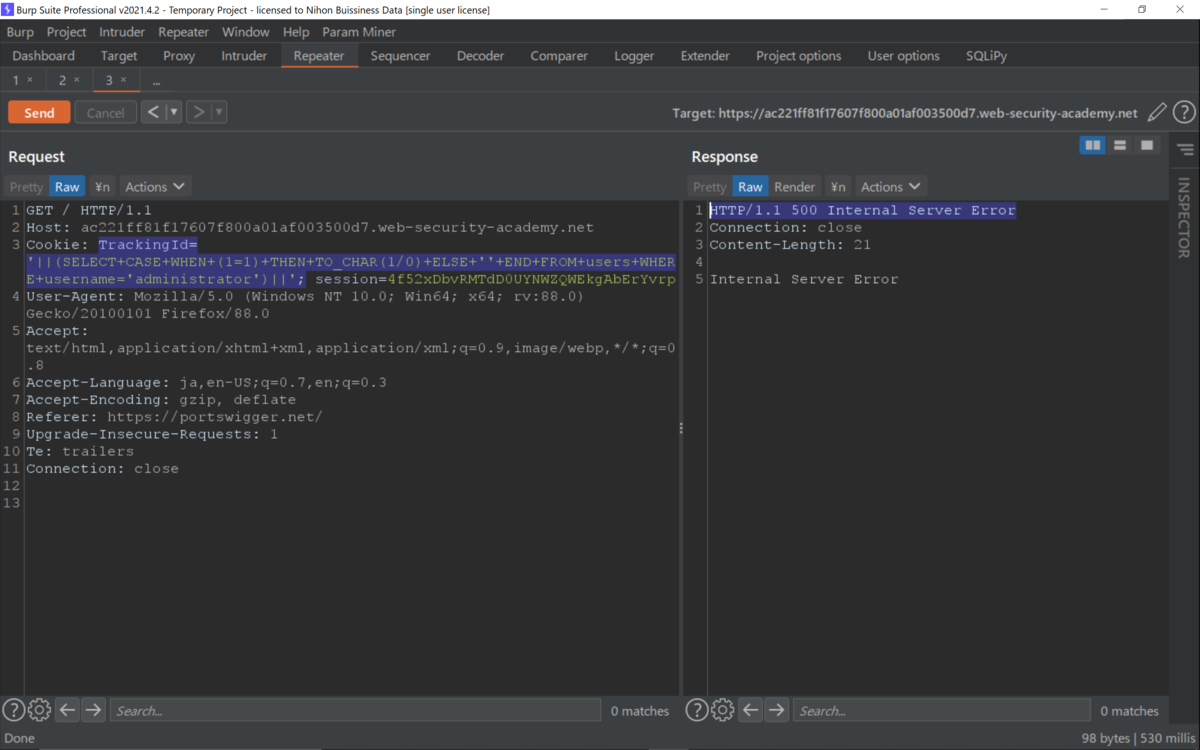Open request search help icon
The height and width of the screenshot is (750, 1200).
pyautogui.click(x=14, y=711)
